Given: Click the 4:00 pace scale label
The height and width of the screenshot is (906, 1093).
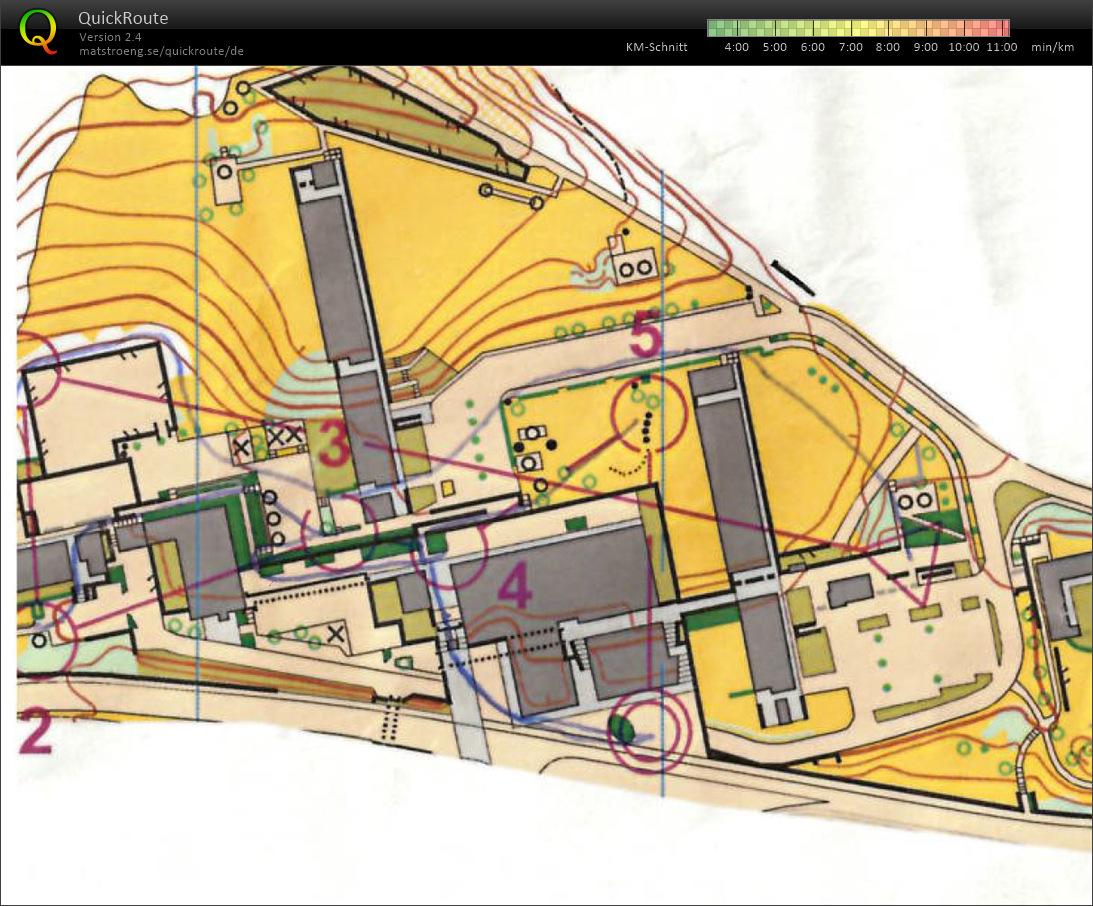Looking at the screenshot, I should (736, 47).
